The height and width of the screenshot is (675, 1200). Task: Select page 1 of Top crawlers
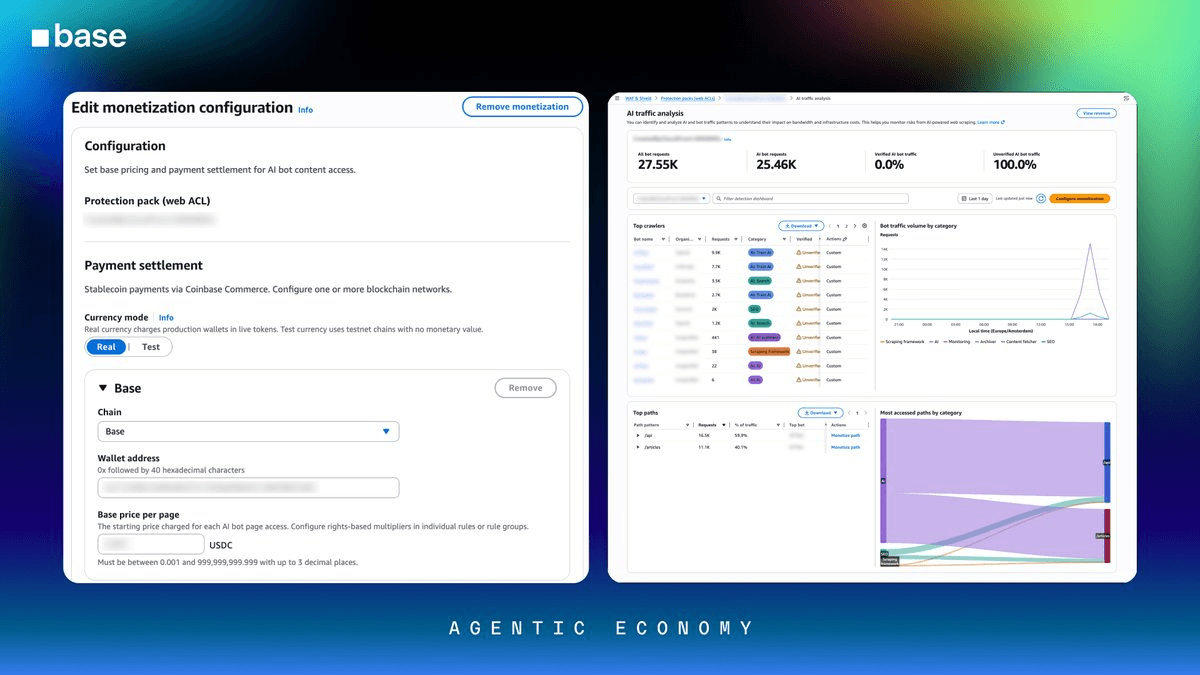click(838, 226)
